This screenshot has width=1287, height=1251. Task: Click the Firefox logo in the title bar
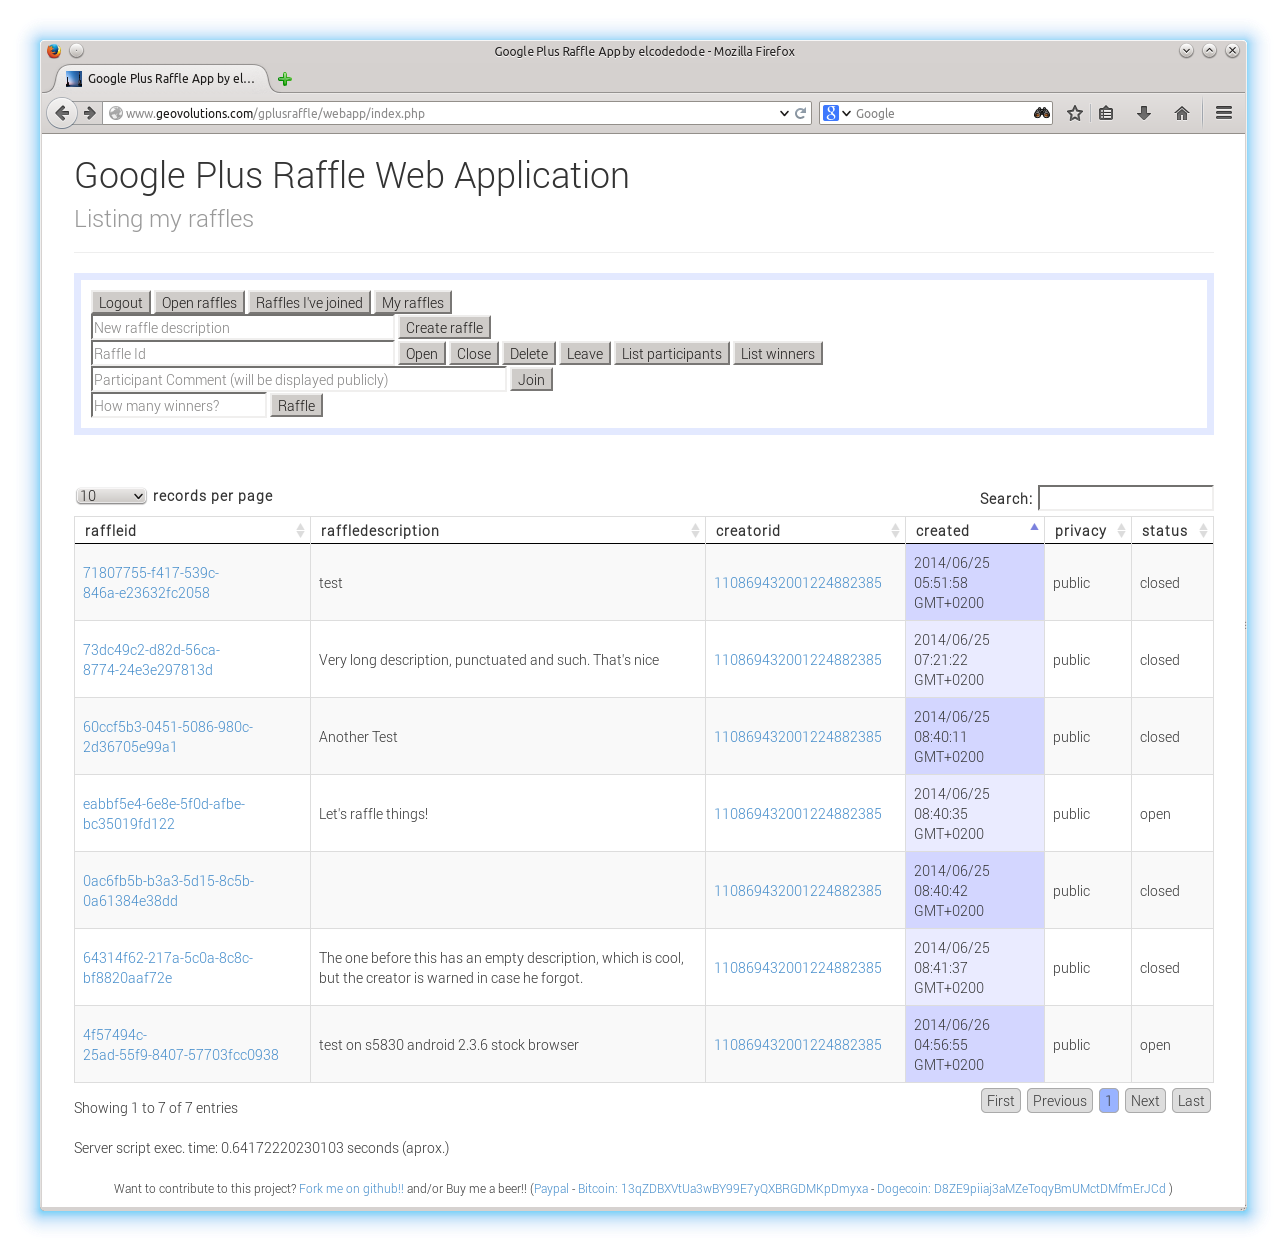pyautogui.click(x=54, y=51)
